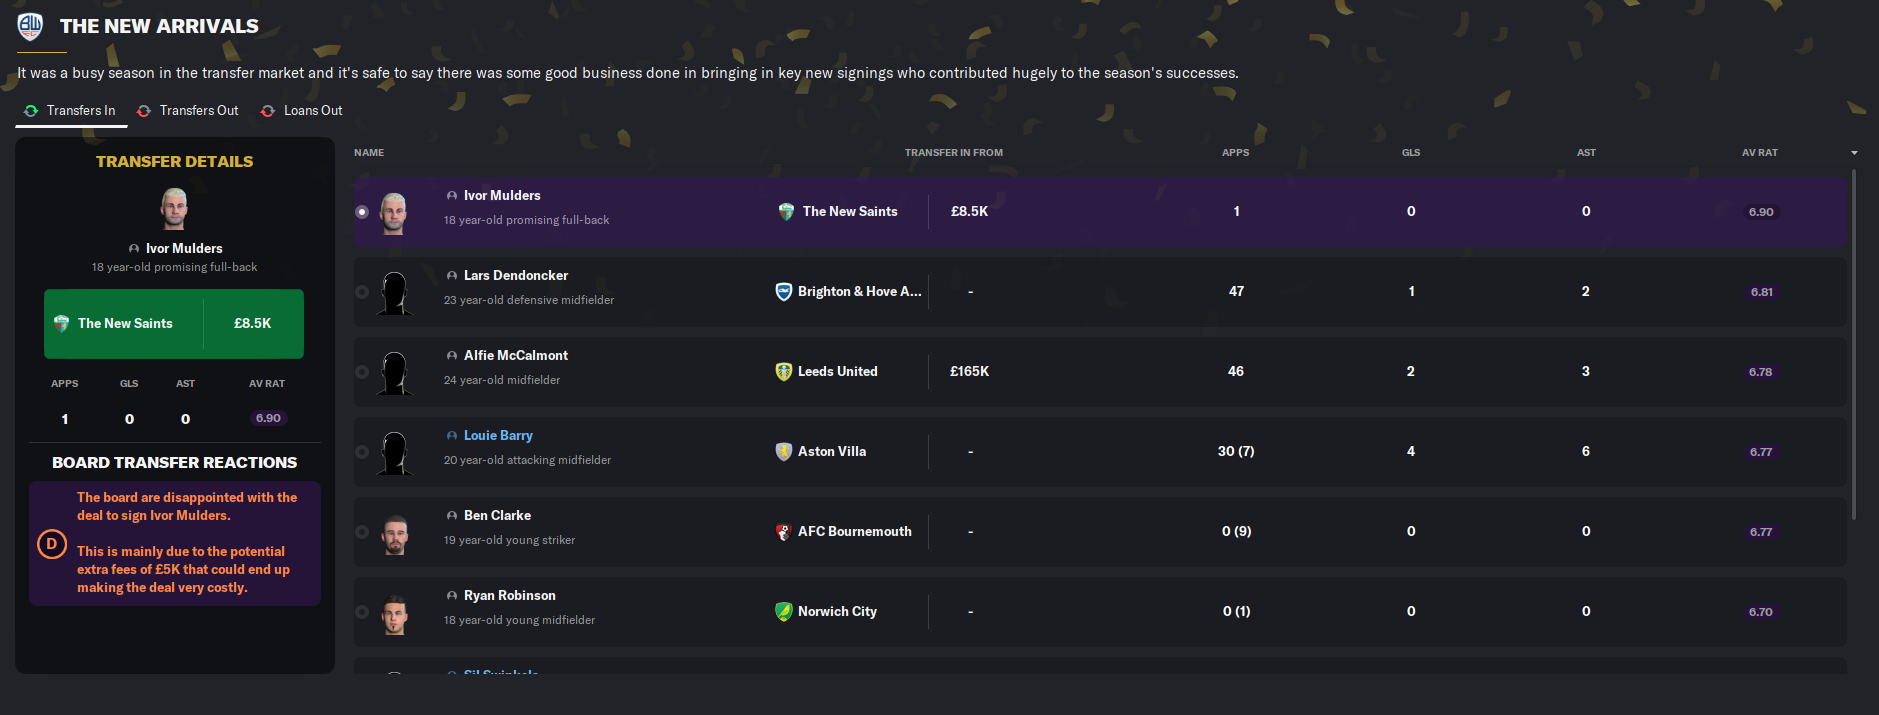Image resolution: width=1879 pixels, height=715 pixels.
Task: Click The New Saints club badge in table row
Action: tap(786, 212)
